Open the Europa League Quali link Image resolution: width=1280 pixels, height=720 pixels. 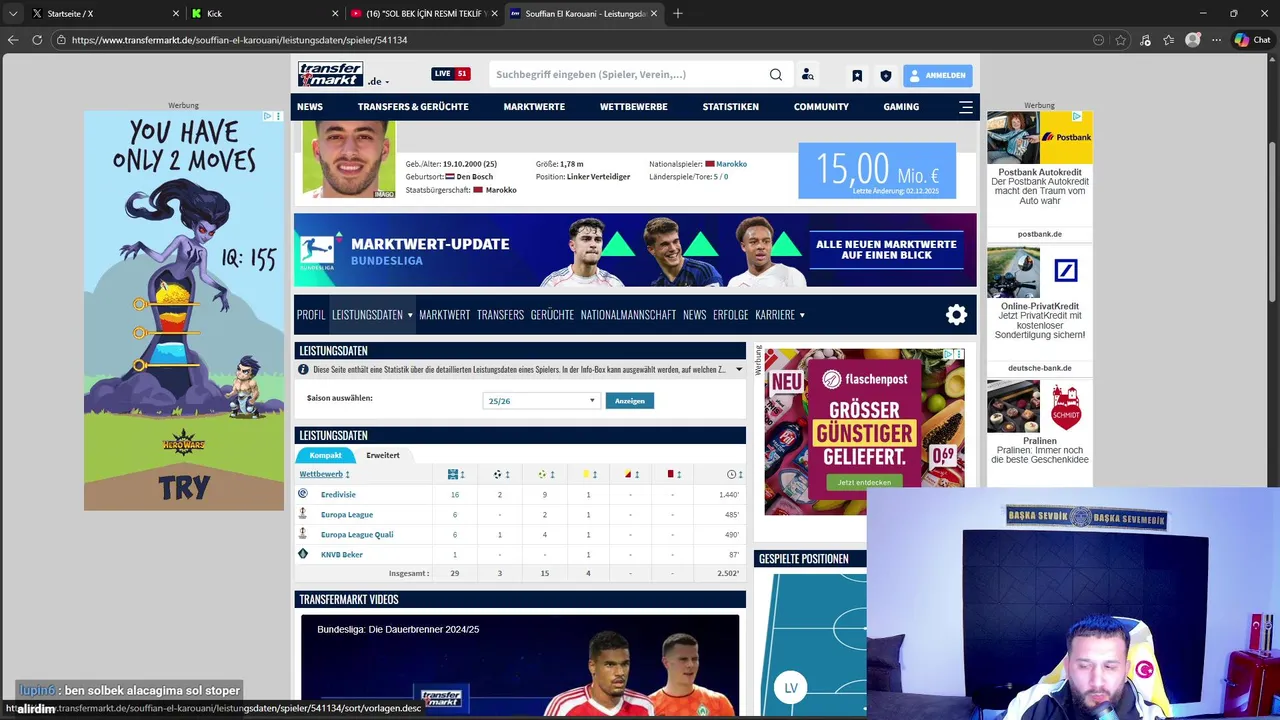click(x=357, y=535)
